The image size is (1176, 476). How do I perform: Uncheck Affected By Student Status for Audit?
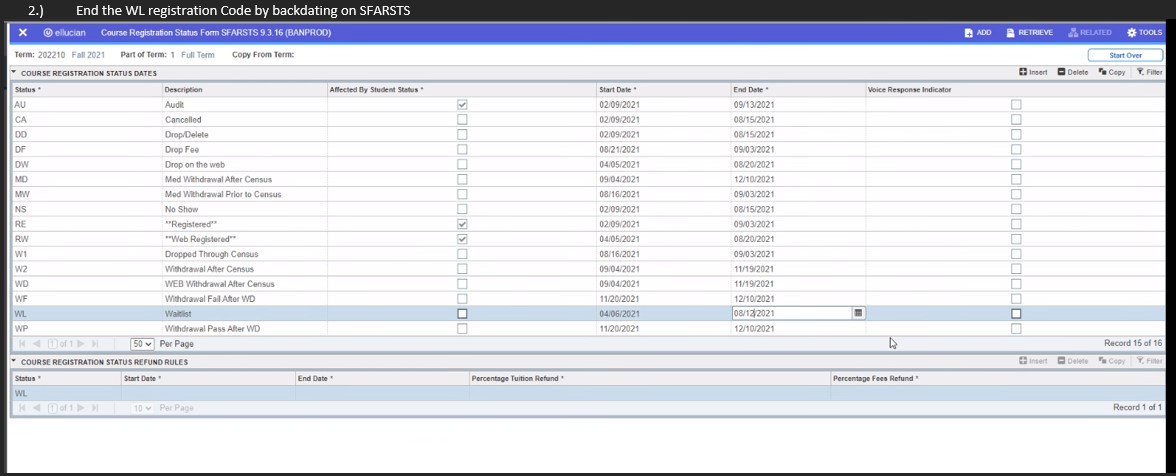point(461,104)
